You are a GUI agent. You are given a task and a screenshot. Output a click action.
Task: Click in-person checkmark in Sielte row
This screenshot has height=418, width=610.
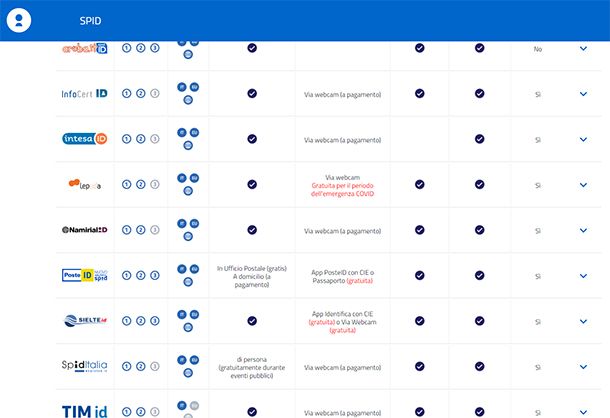pos(252,321)
